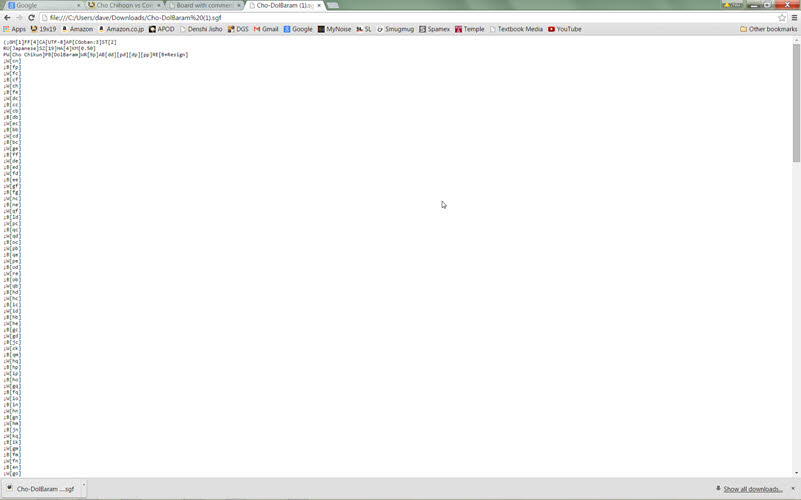
Task: Open the Textbook Media bookmark
Action: [x=515, y=29]
